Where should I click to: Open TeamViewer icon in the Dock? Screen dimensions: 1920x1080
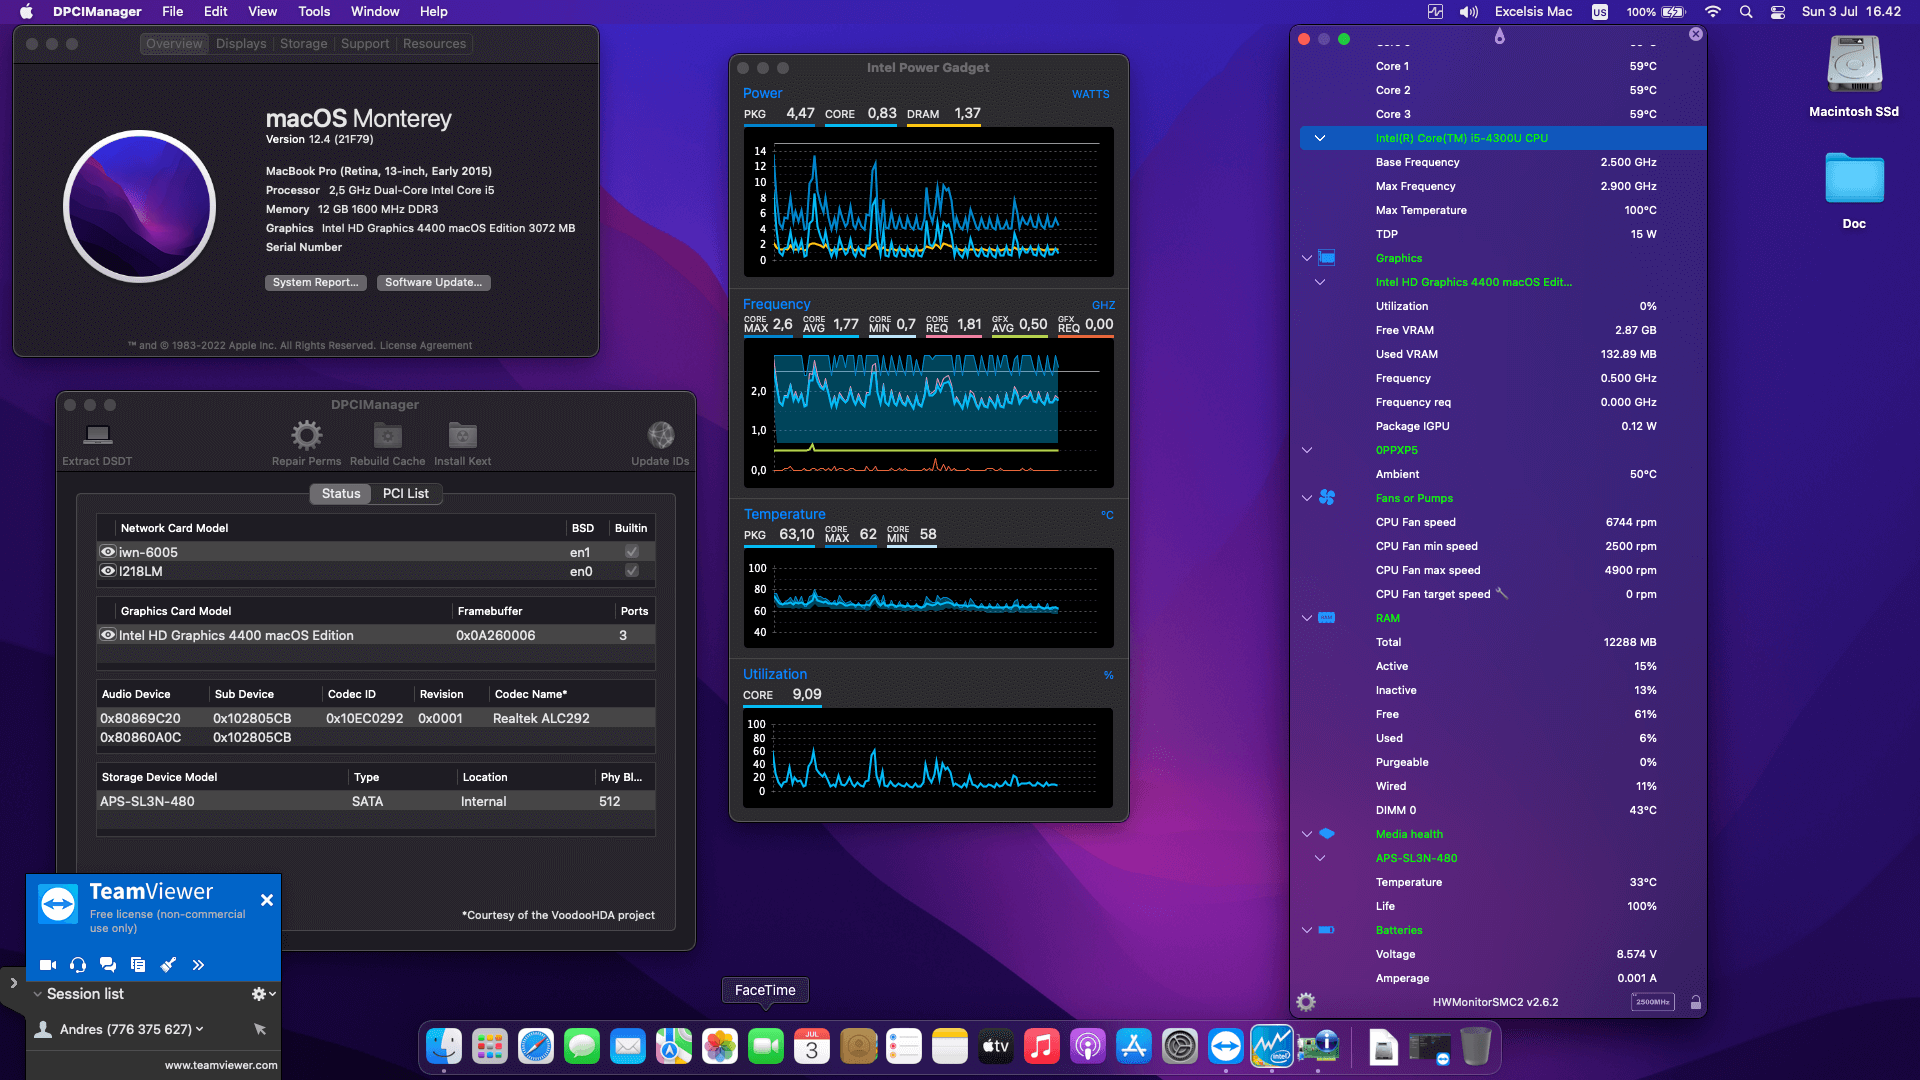pyautogui.click(x=1226, y=1047)
